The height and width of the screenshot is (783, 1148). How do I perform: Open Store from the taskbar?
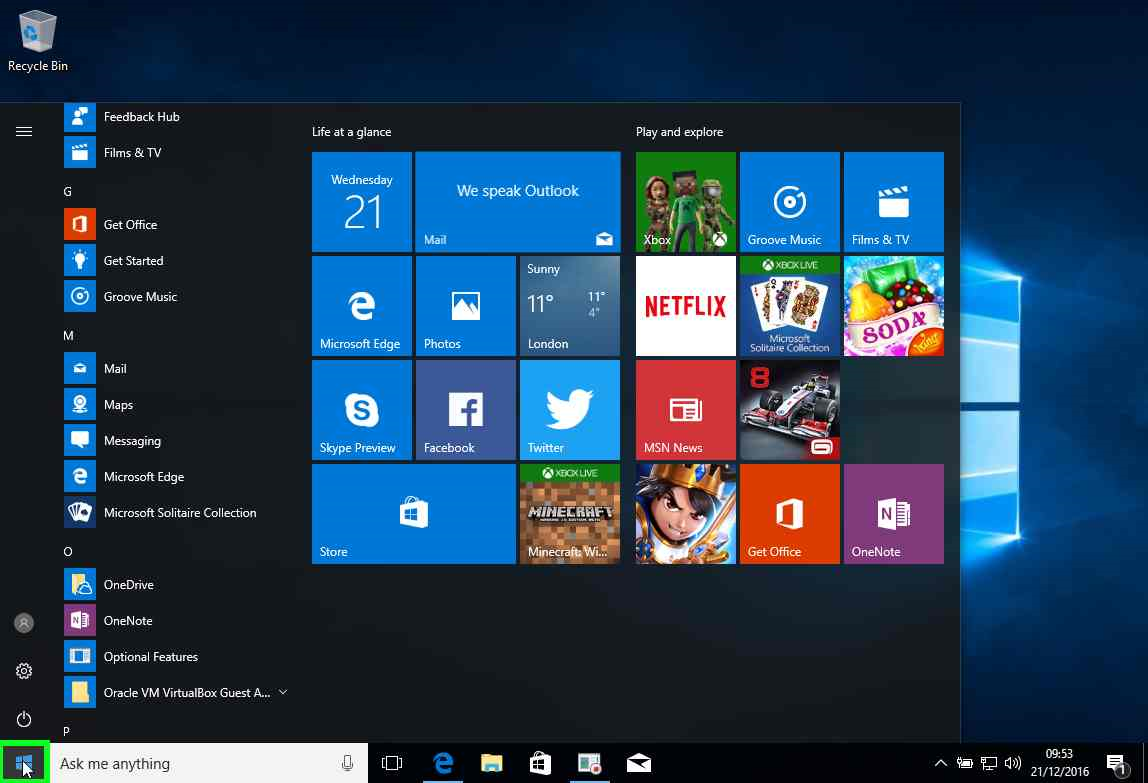[540, 763]
